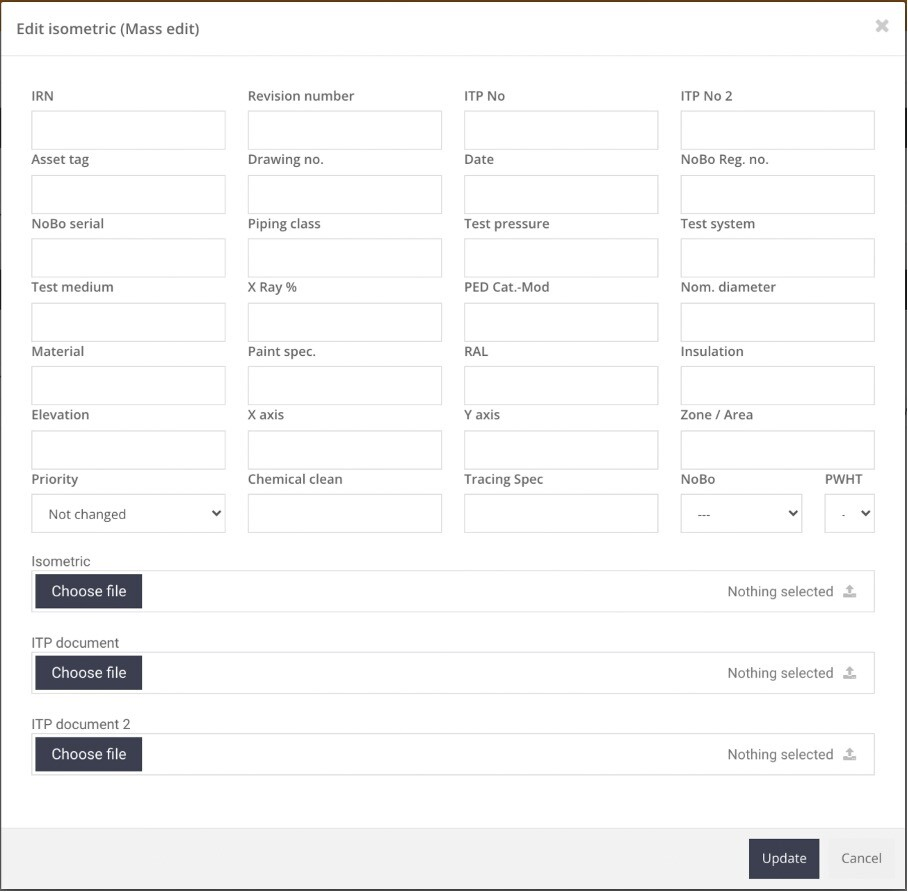This screenshot has width=908, height=892.
Task: Click the Chemical clean text field
Action: (344, 514)
